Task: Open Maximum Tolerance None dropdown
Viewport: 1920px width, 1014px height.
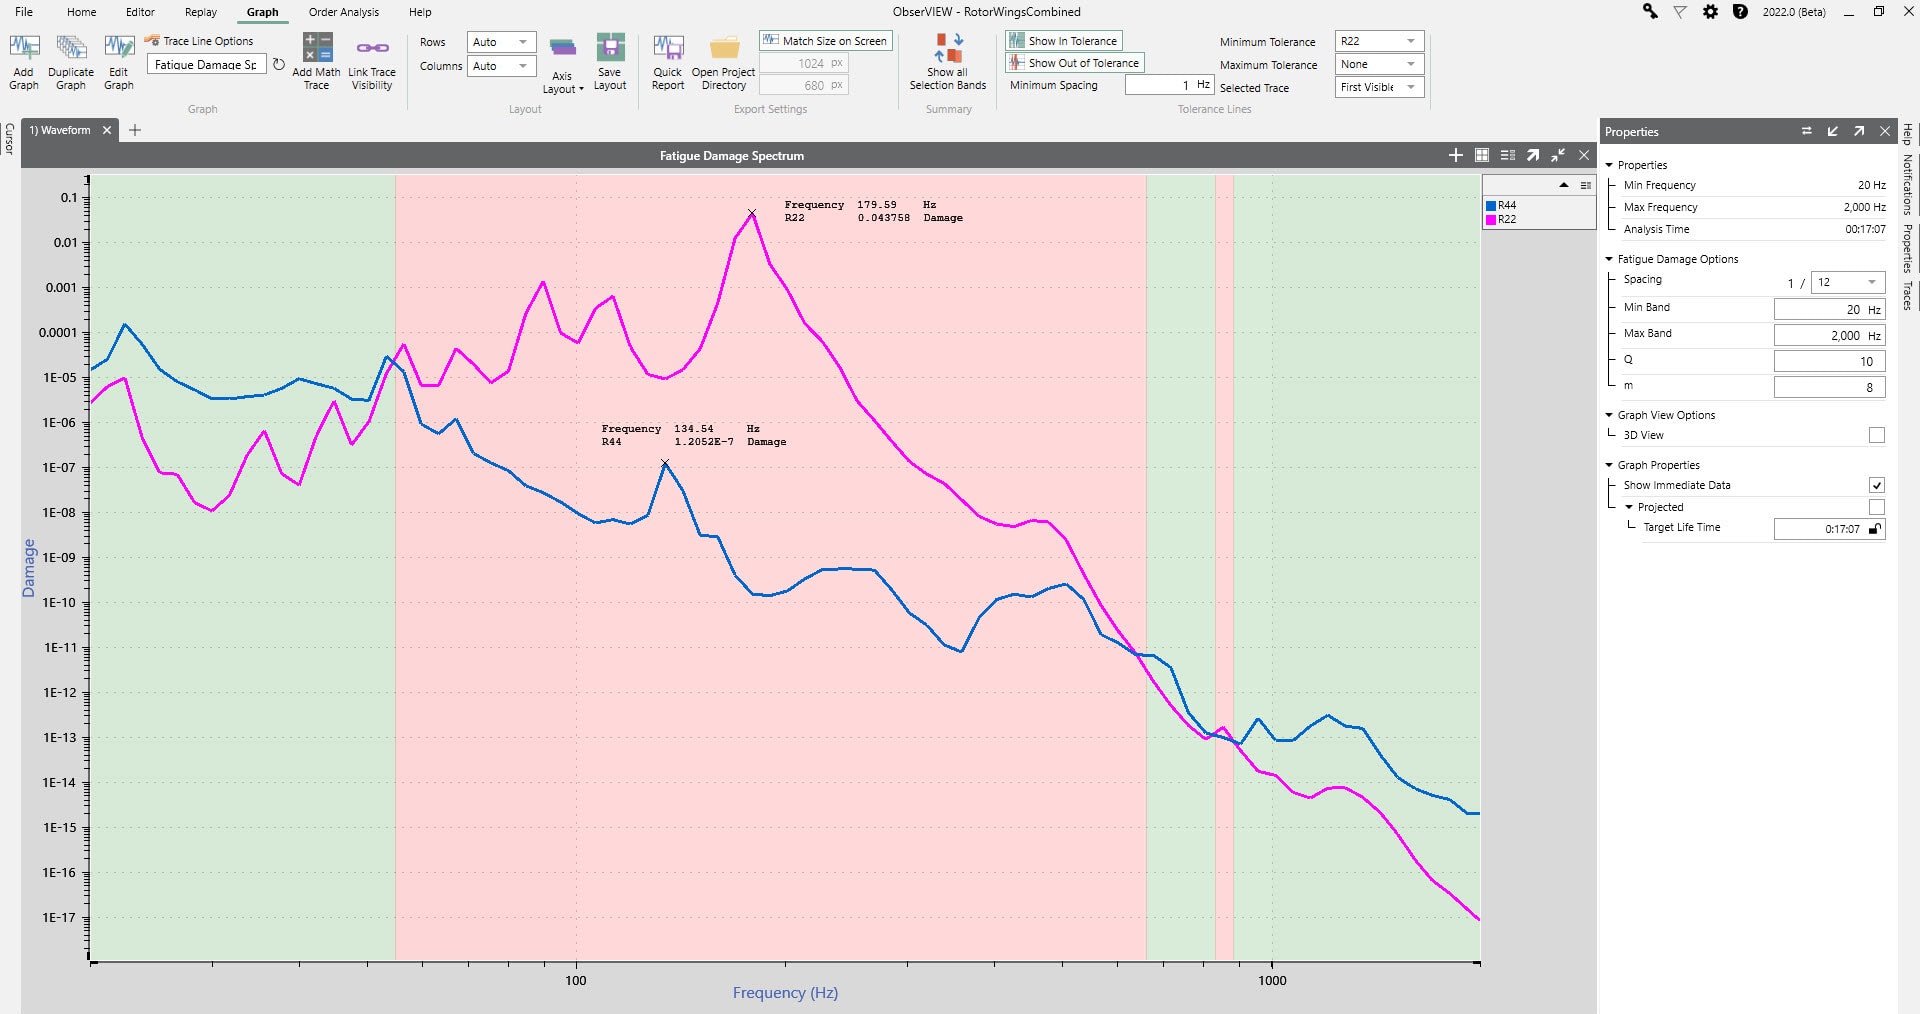Action: click(1379, 64)
